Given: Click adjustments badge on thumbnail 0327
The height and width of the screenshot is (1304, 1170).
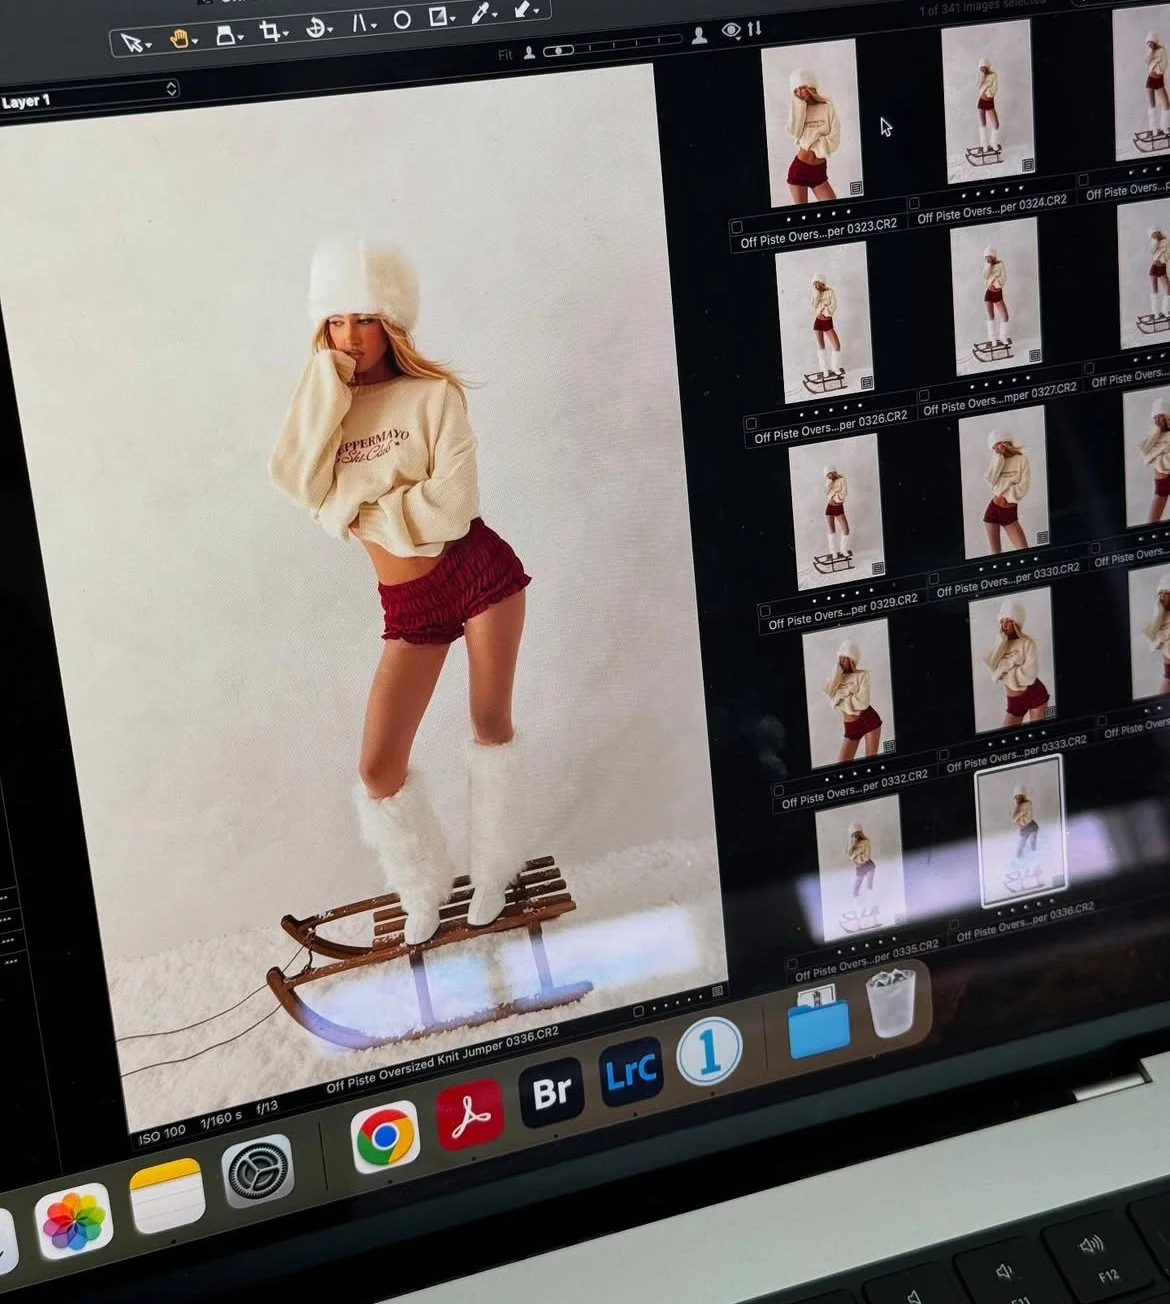Looking at the screenshot, I should click(1034, 356).
